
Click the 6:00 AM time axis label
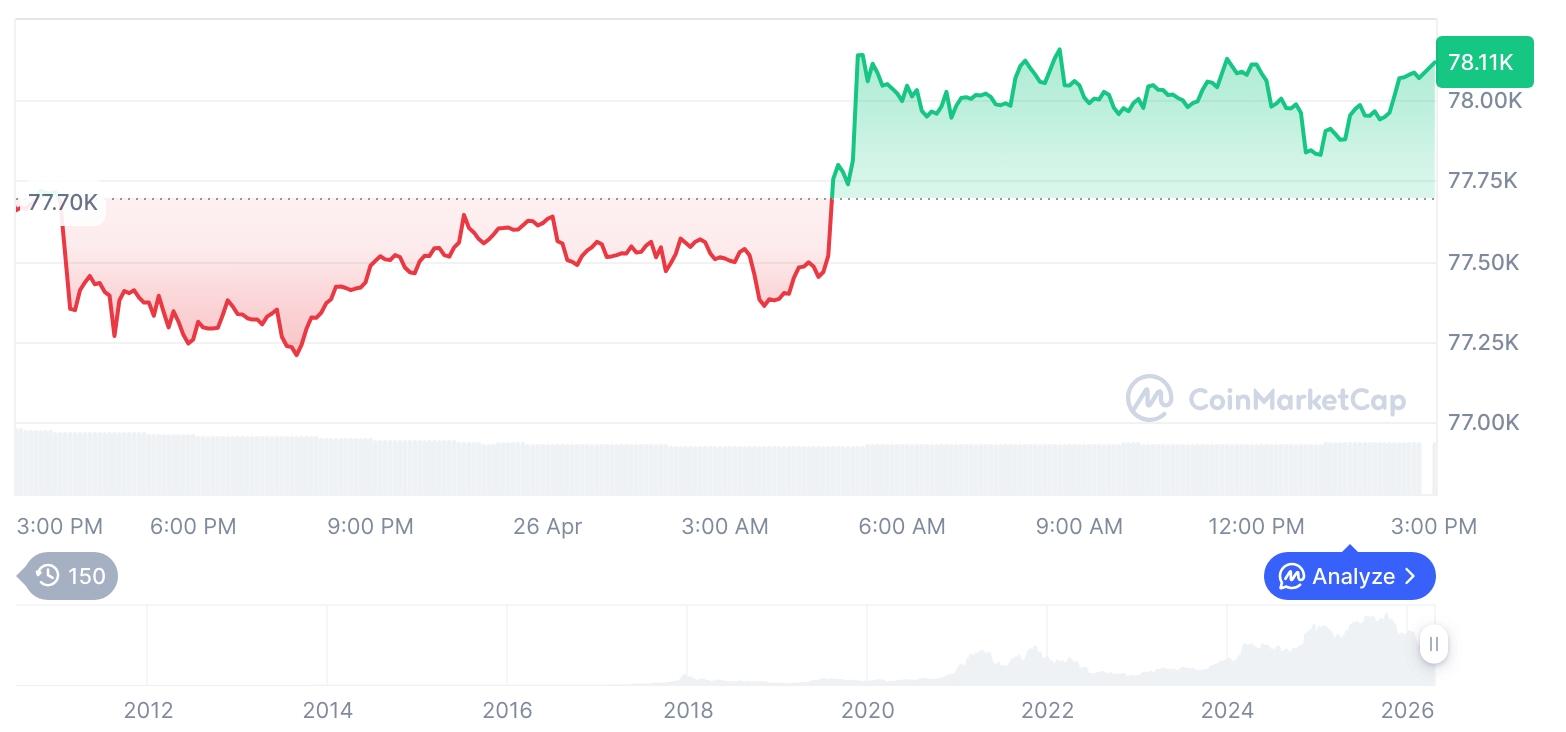902,526
